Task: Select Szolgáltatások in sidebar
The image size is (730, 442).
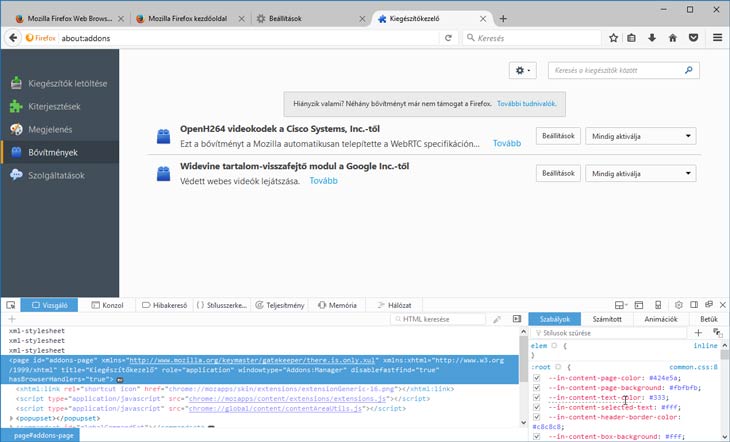Action: (x=60, y=175)
